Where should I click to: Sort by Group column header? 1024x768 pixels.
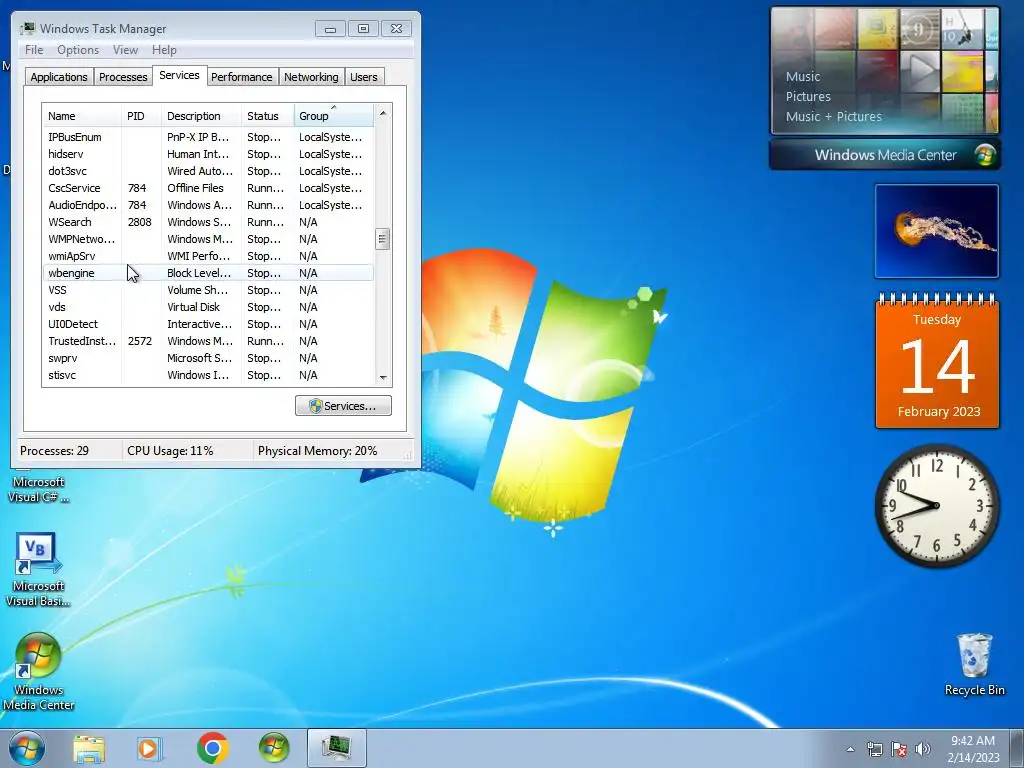pos(334,116)
